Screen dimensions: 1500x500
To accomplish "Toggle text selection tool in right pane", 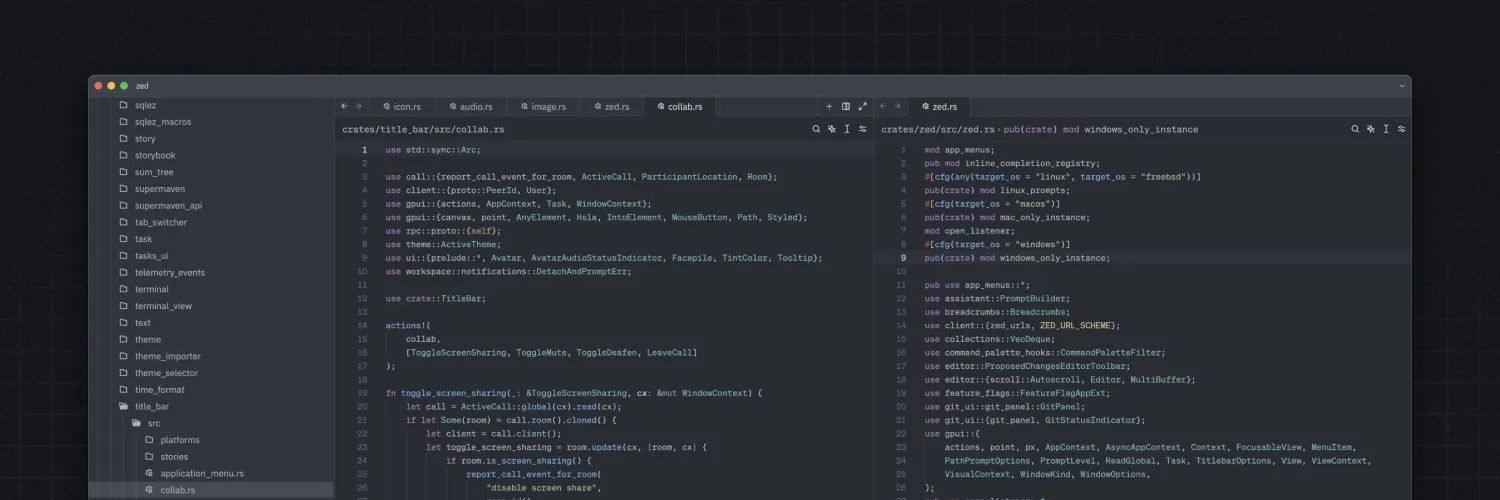I will [x=1386, y=129].
